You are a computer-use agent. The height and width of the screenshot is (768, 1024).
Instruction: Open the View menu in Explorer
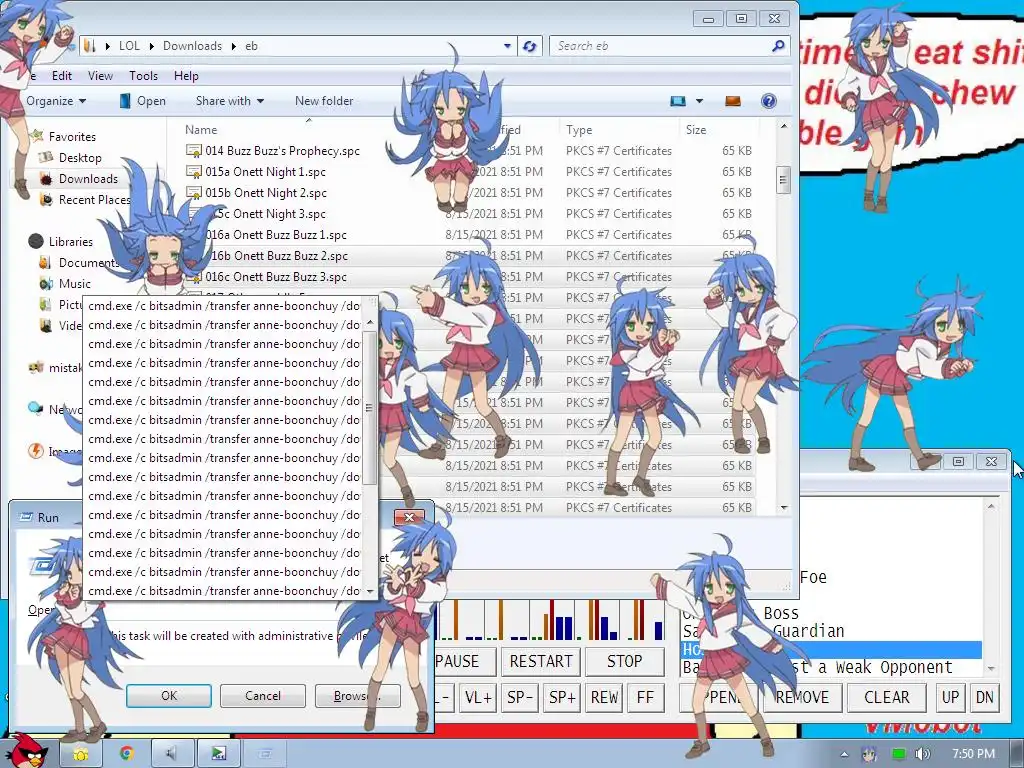[100, 76]
